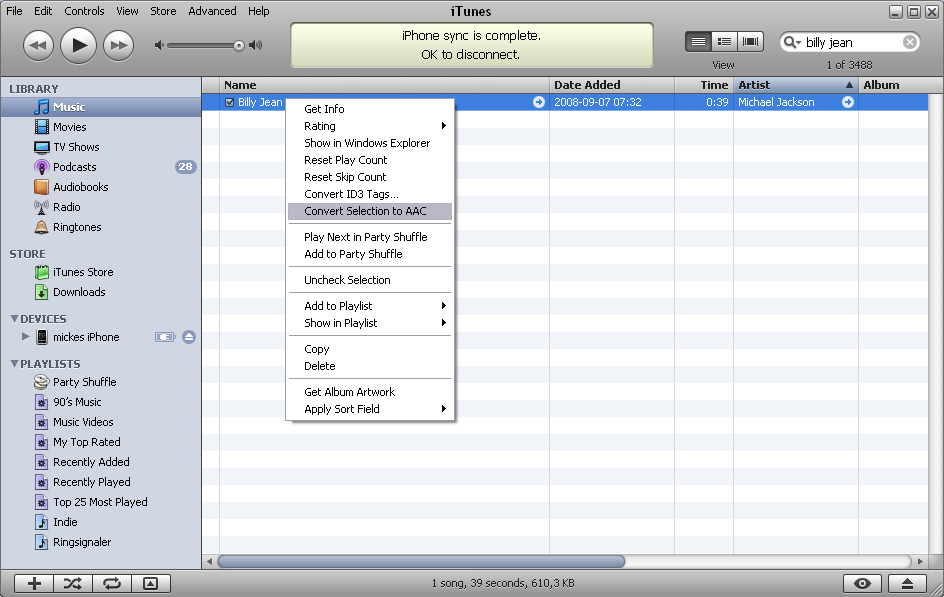
Task: Choose Convert ID3 Tags...
Action: click(370, 194)
